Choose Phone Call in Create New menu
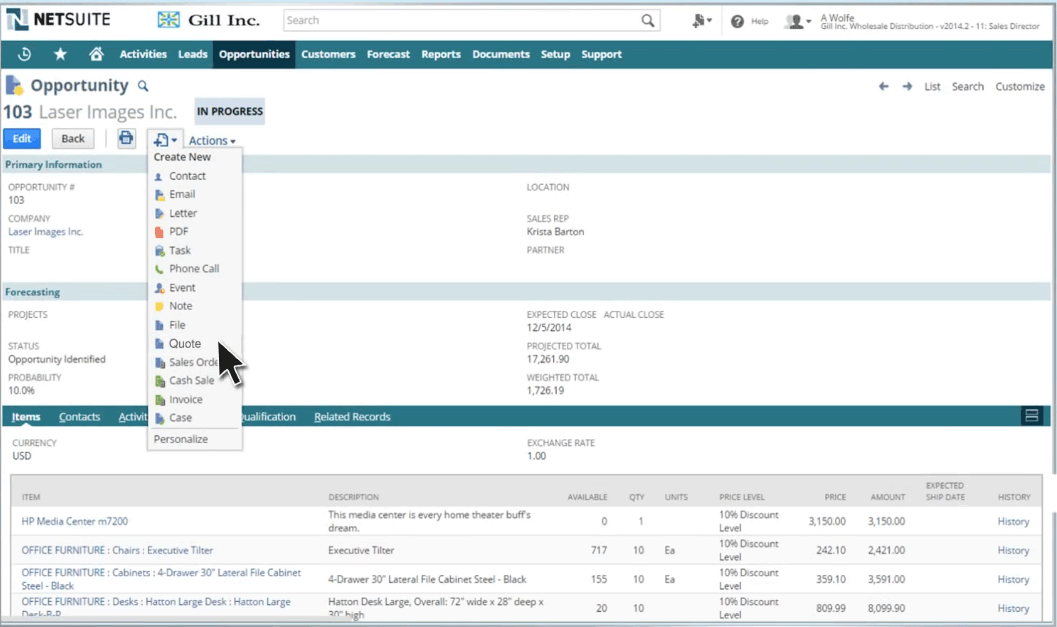The width and height of the screenshot is (1057, 627). [194, 269]
